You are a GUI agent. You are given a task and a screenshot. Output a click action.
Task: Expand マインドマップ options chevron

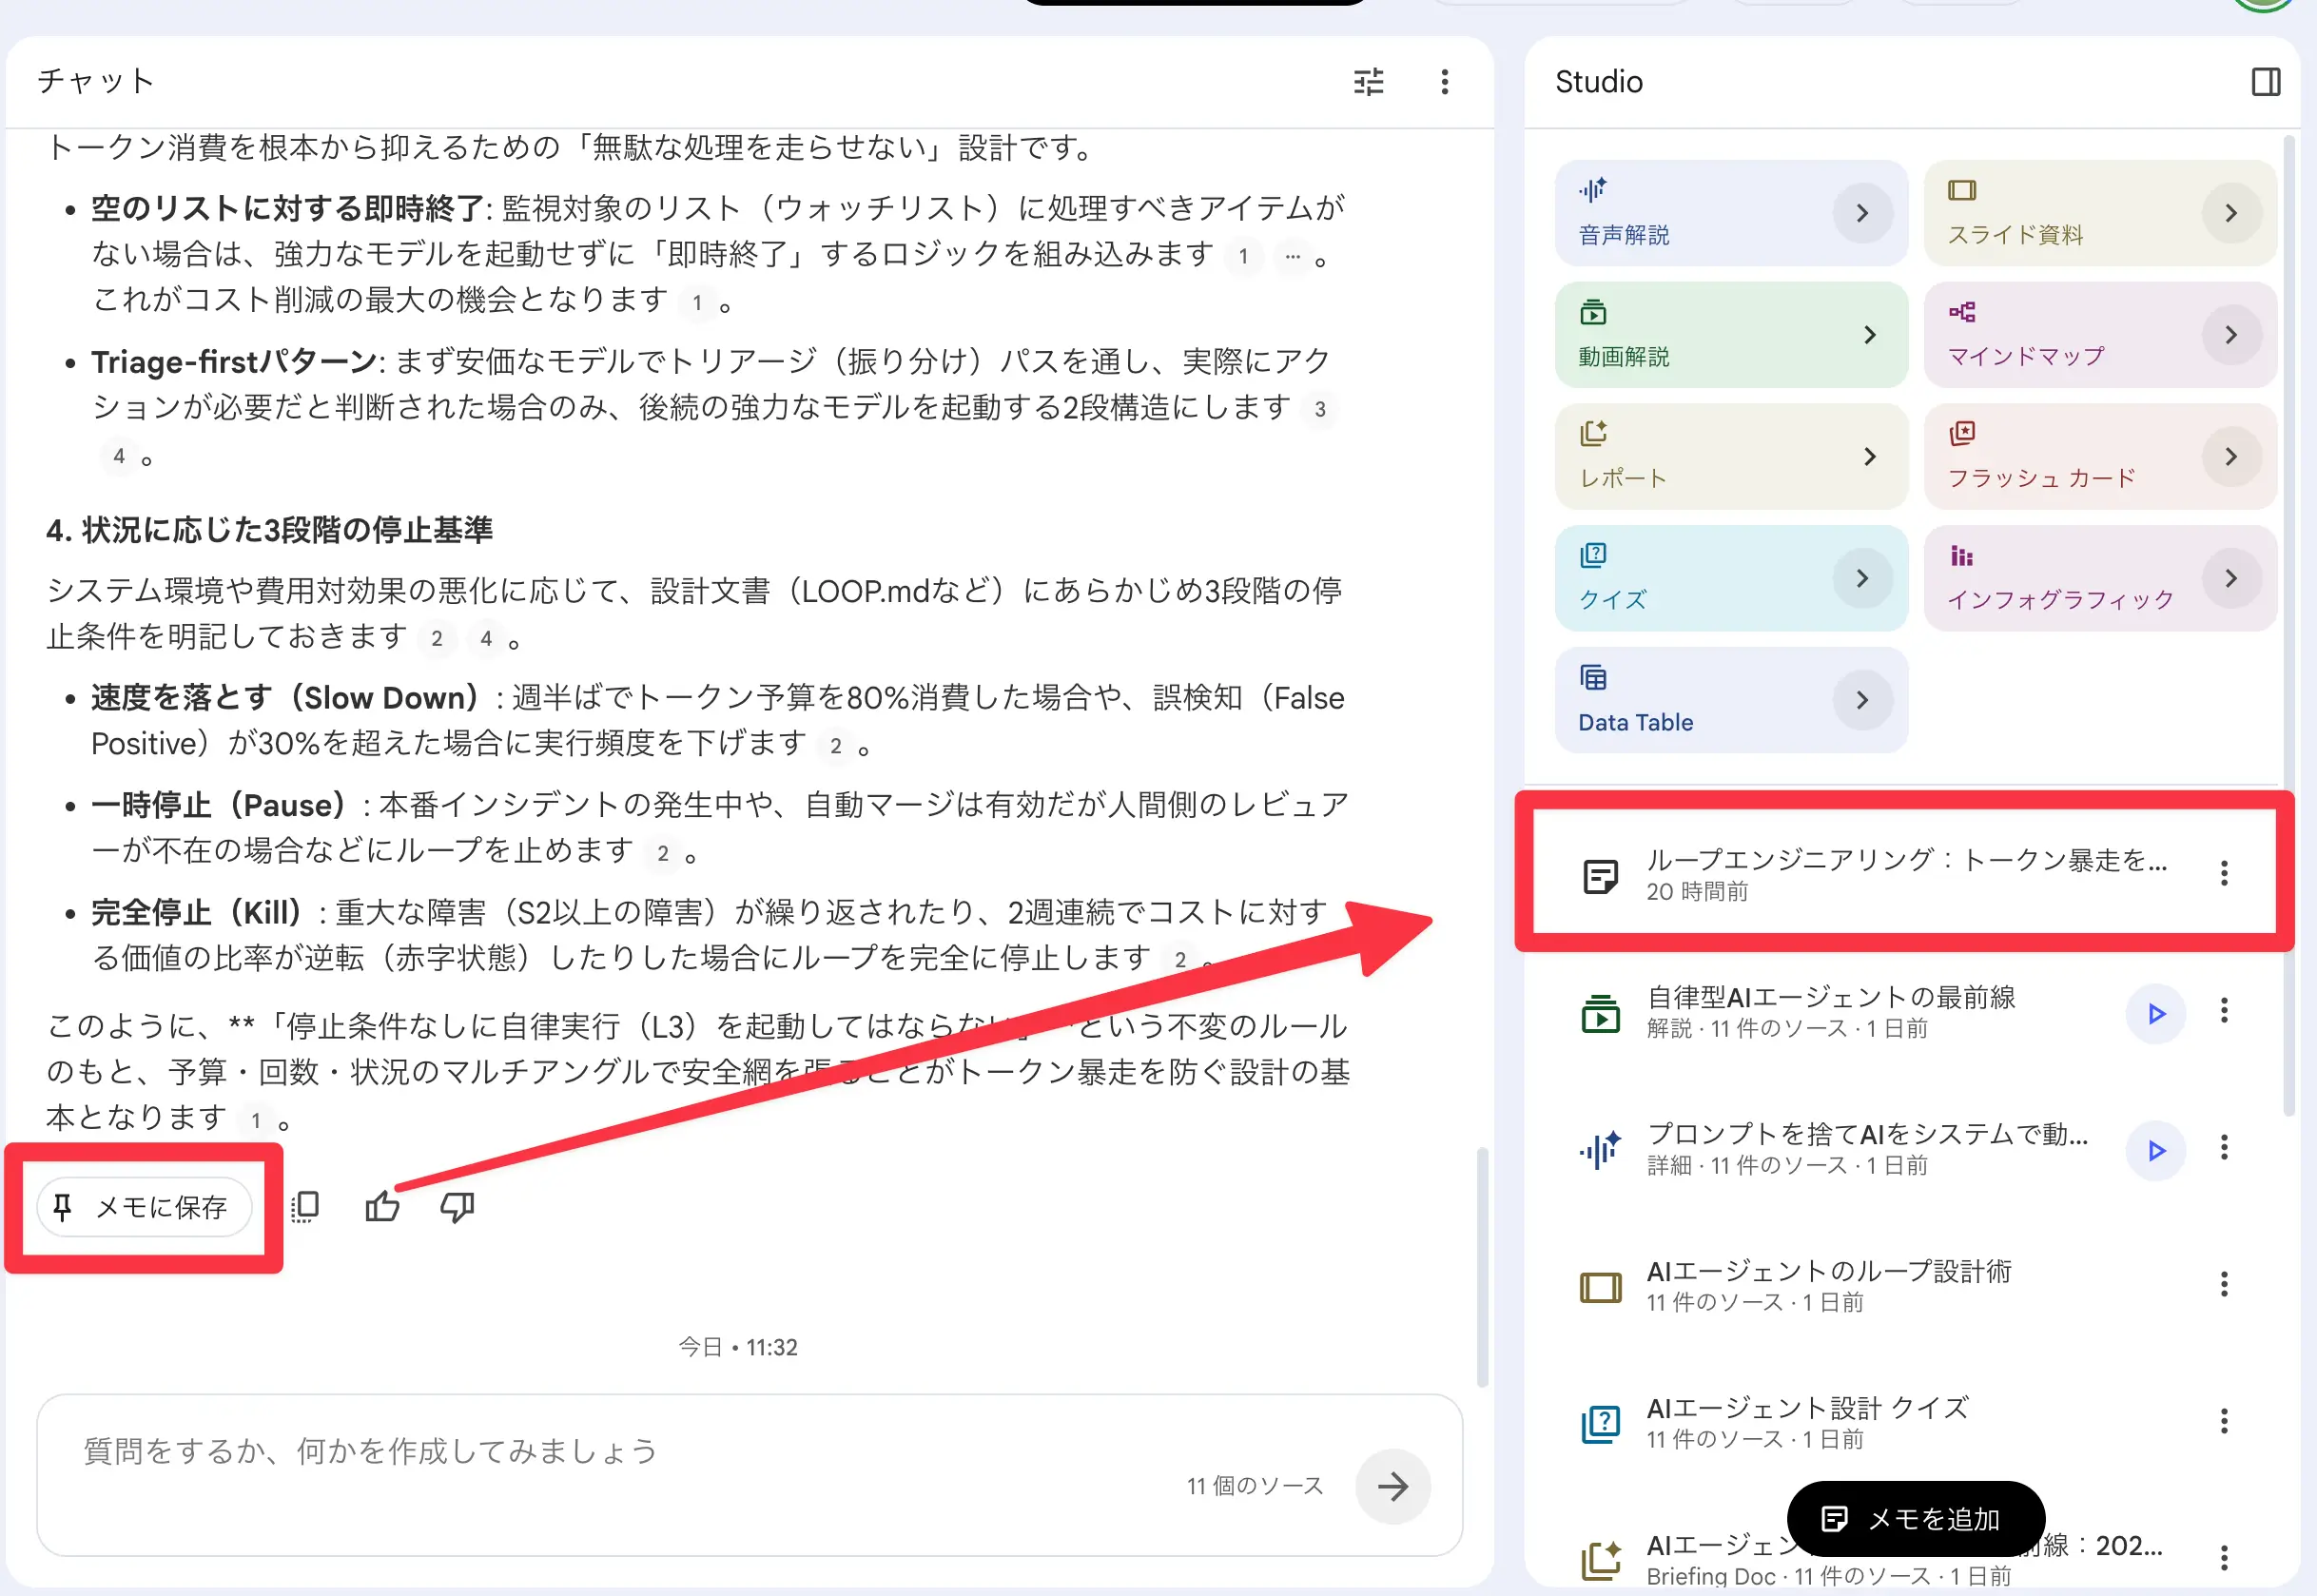point(2231,335)
